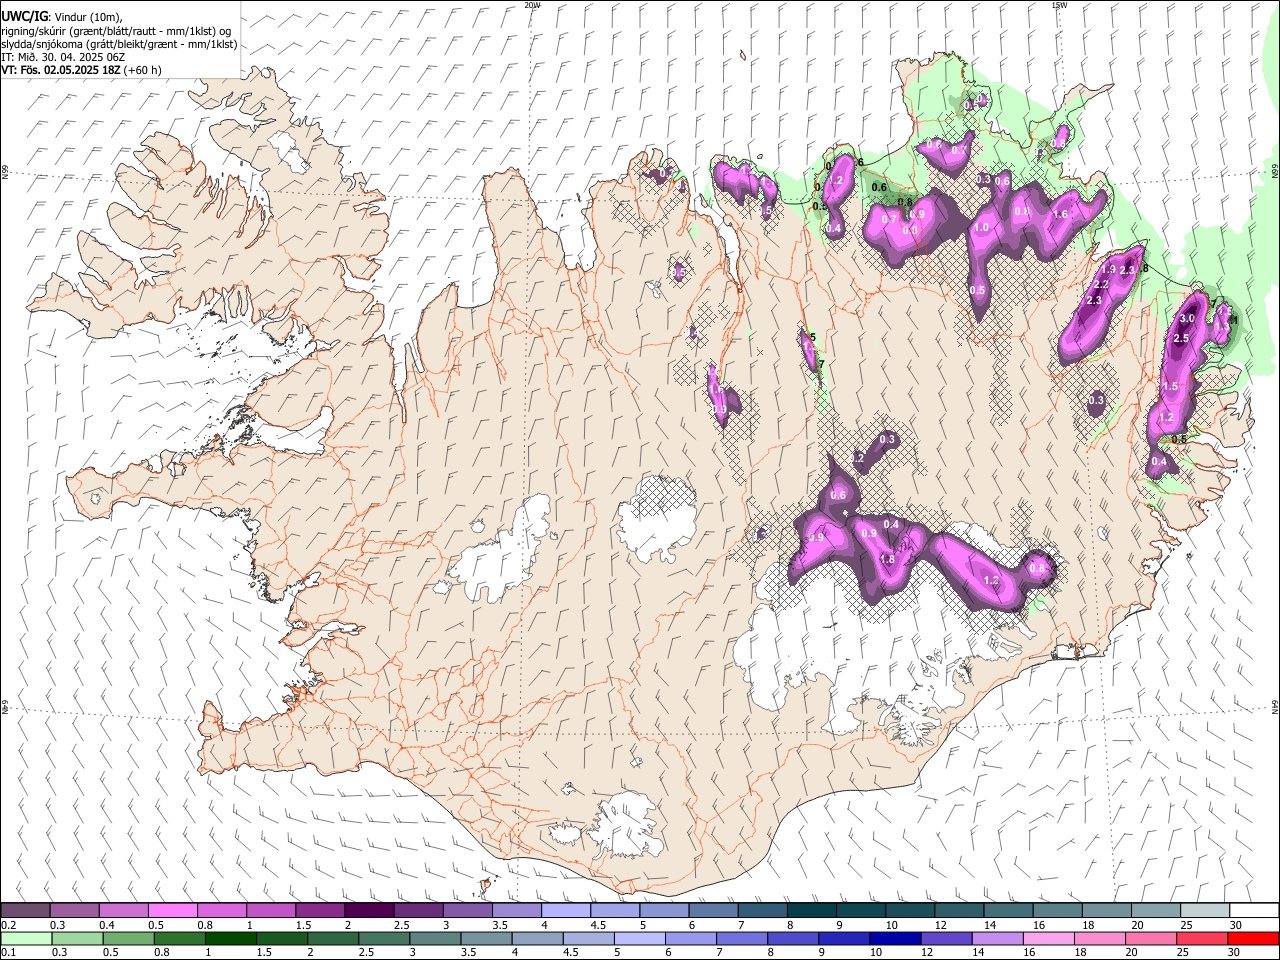
Task: Click the top-row swatch between 6 and 7
Action: click(714, 910)
